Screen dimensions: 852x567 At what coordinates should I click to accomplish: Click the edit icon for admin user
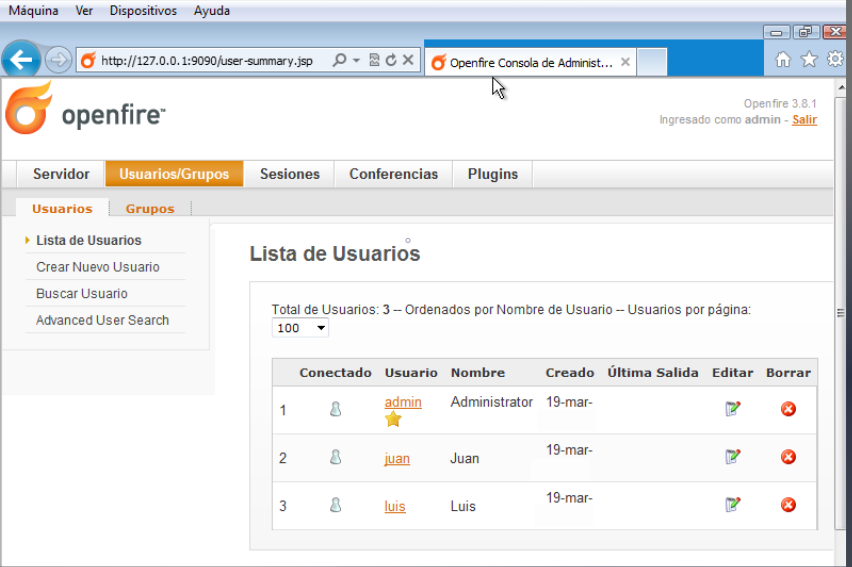[733, 409]
